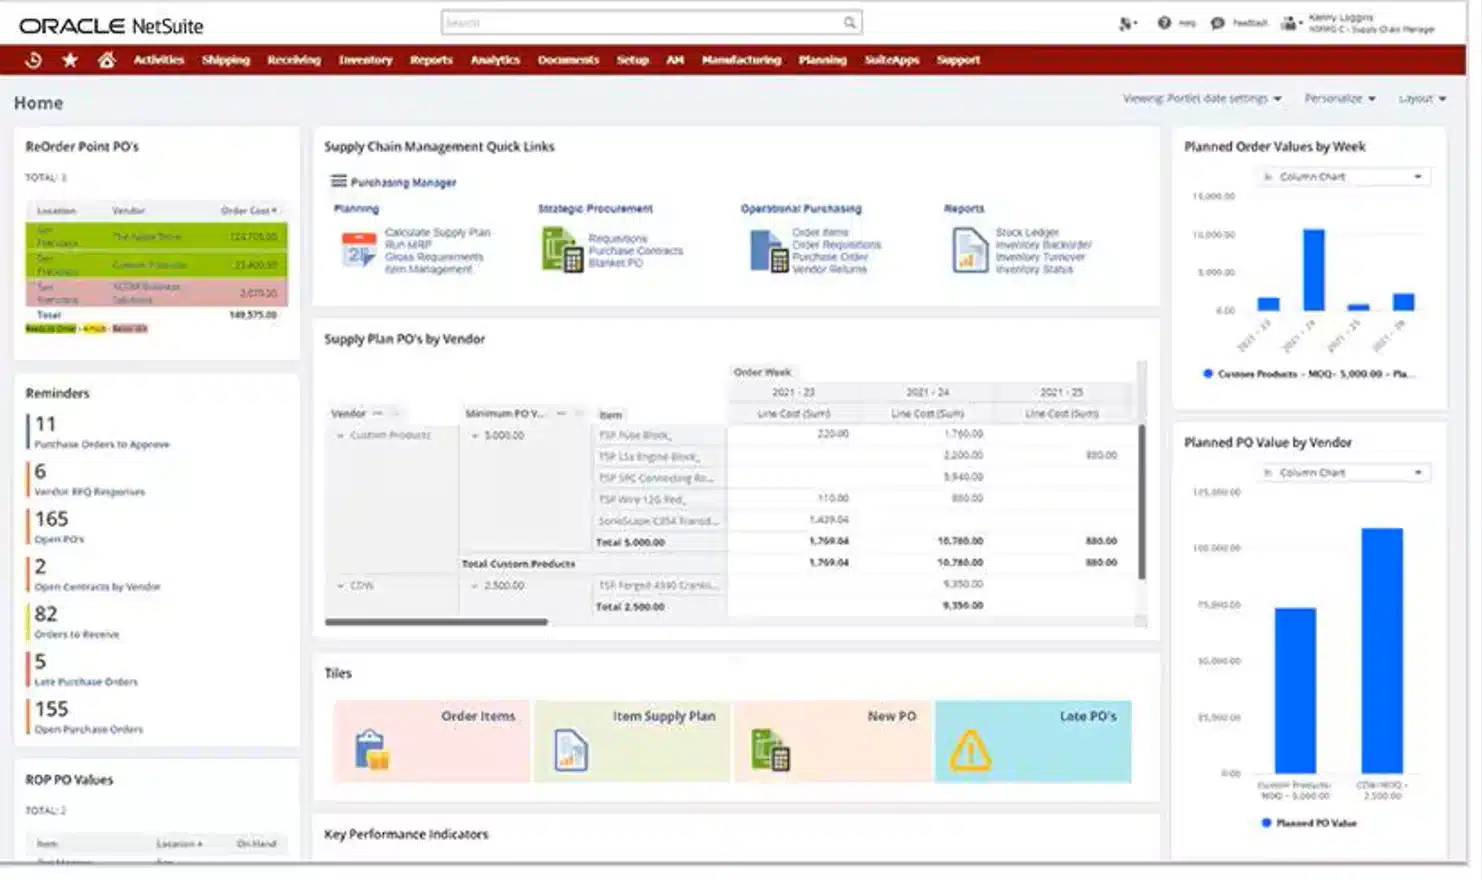The height and width of the screenshot is (880, 1482).
Task: Click the New PO tile icon
Action: click(x=770, y=750)
